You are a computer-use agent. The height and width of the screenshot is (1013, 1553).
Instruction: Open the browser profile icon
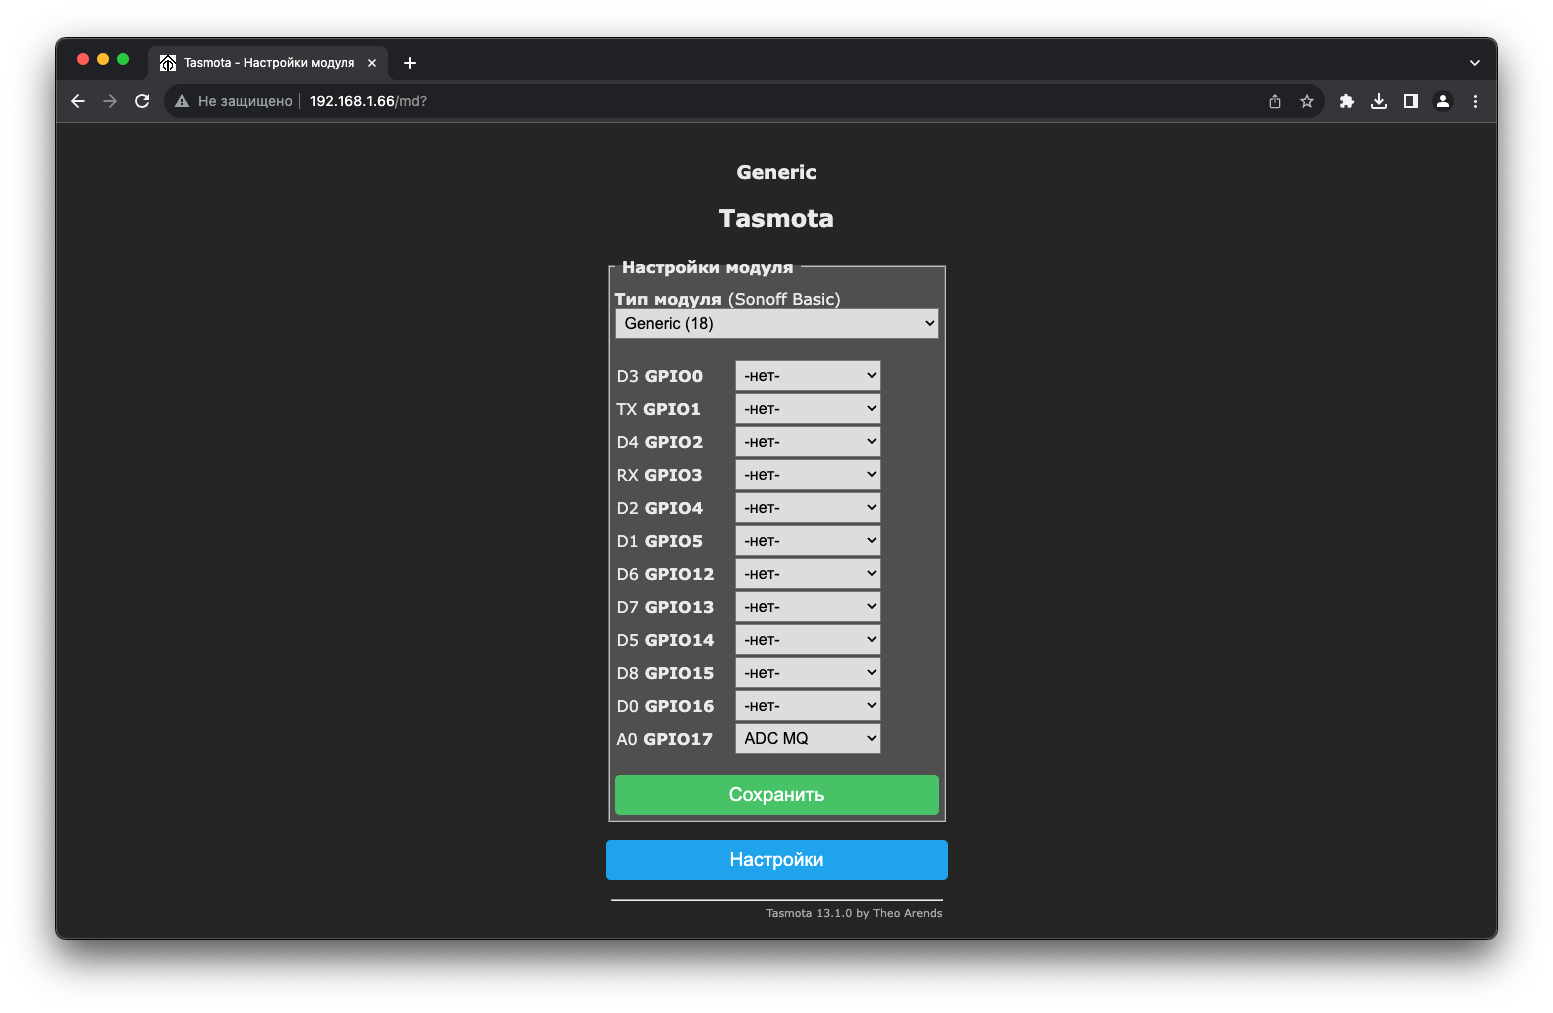pyautogui.click(x=1443, y=101)
